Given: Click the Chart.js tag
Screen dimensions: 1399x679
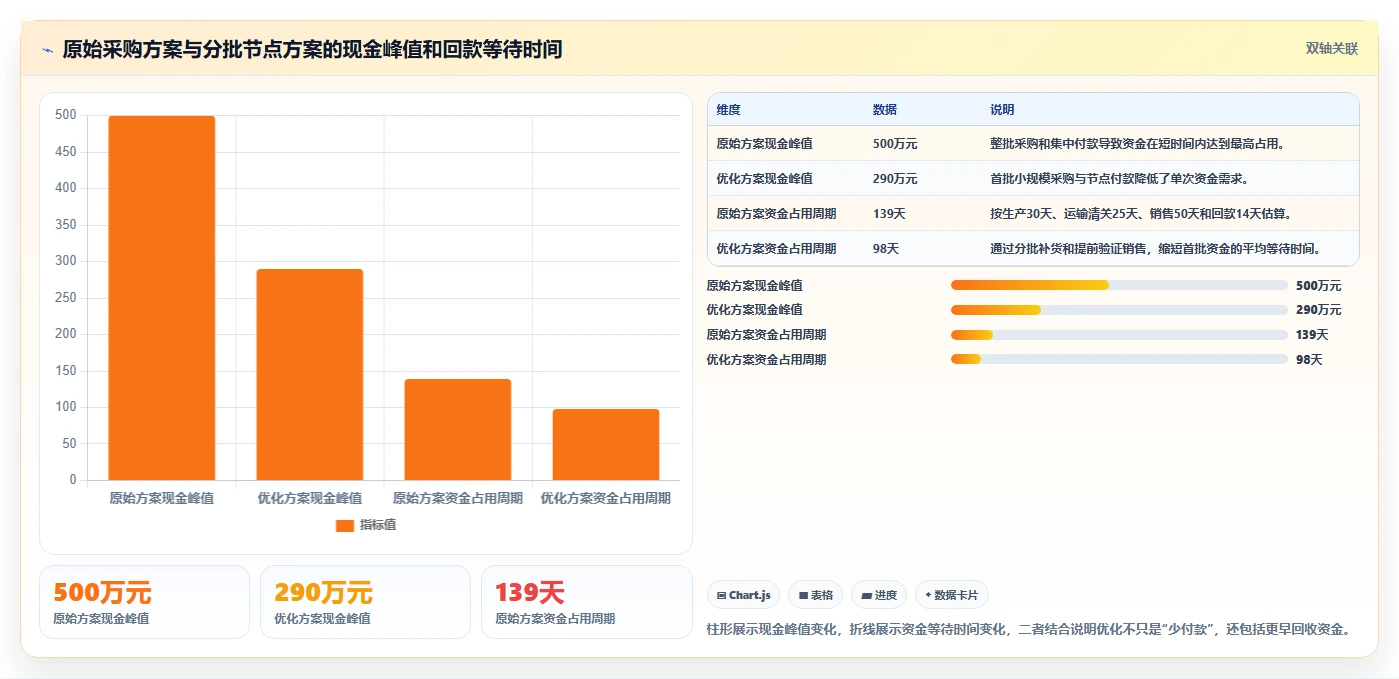Looking at the screenshot, I should pos(744,595).
